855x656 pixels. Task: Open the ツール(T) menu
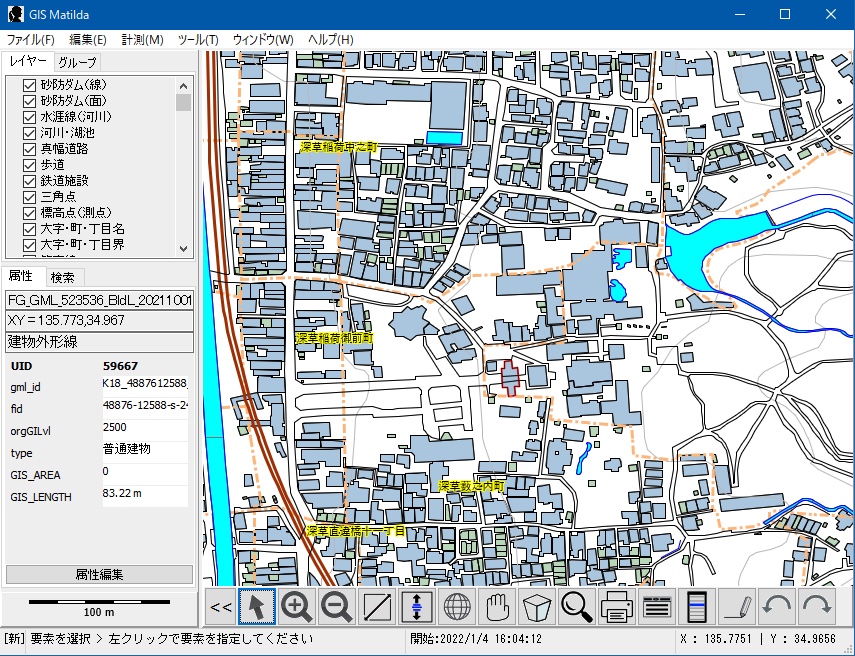[197, 39]
